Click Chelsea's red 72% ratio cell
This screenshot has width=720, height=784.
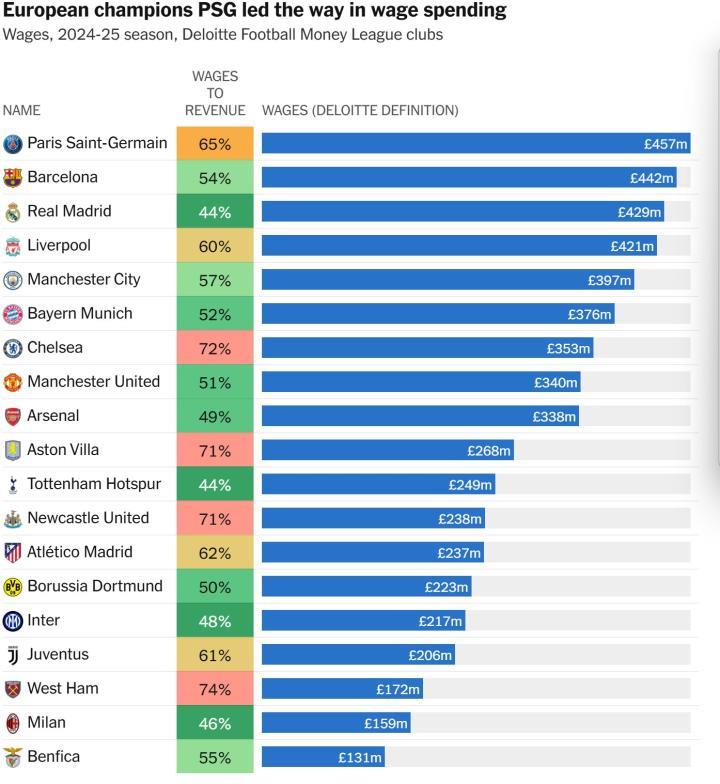tap(215, 348)
